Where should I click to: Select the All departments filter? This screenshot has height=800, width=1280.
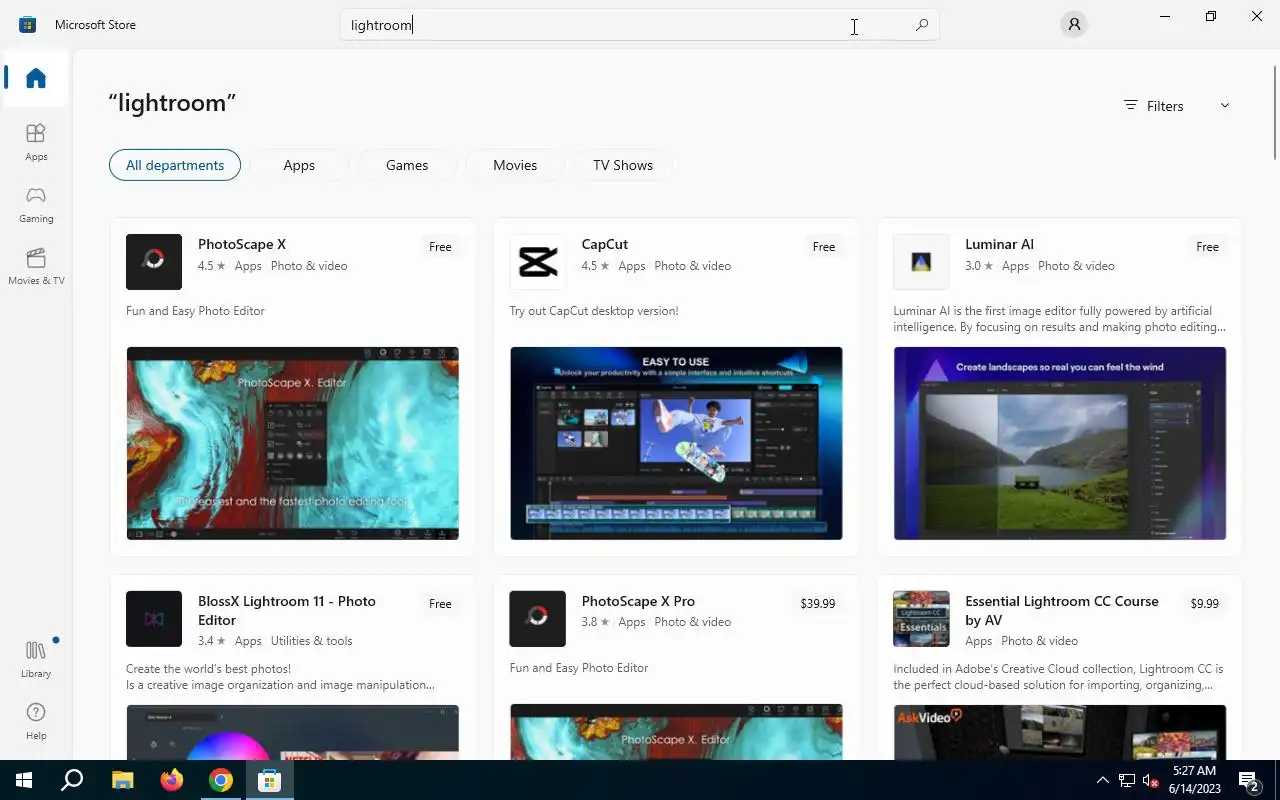(175, 165)
